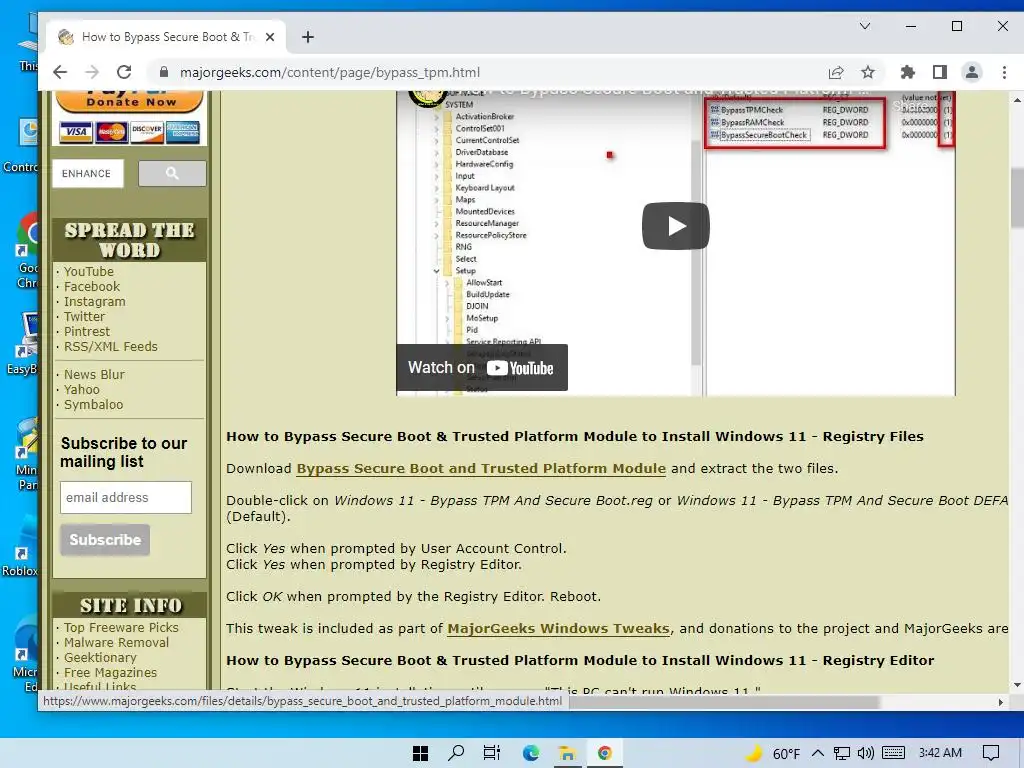Open the Windows Start menu

421,753
